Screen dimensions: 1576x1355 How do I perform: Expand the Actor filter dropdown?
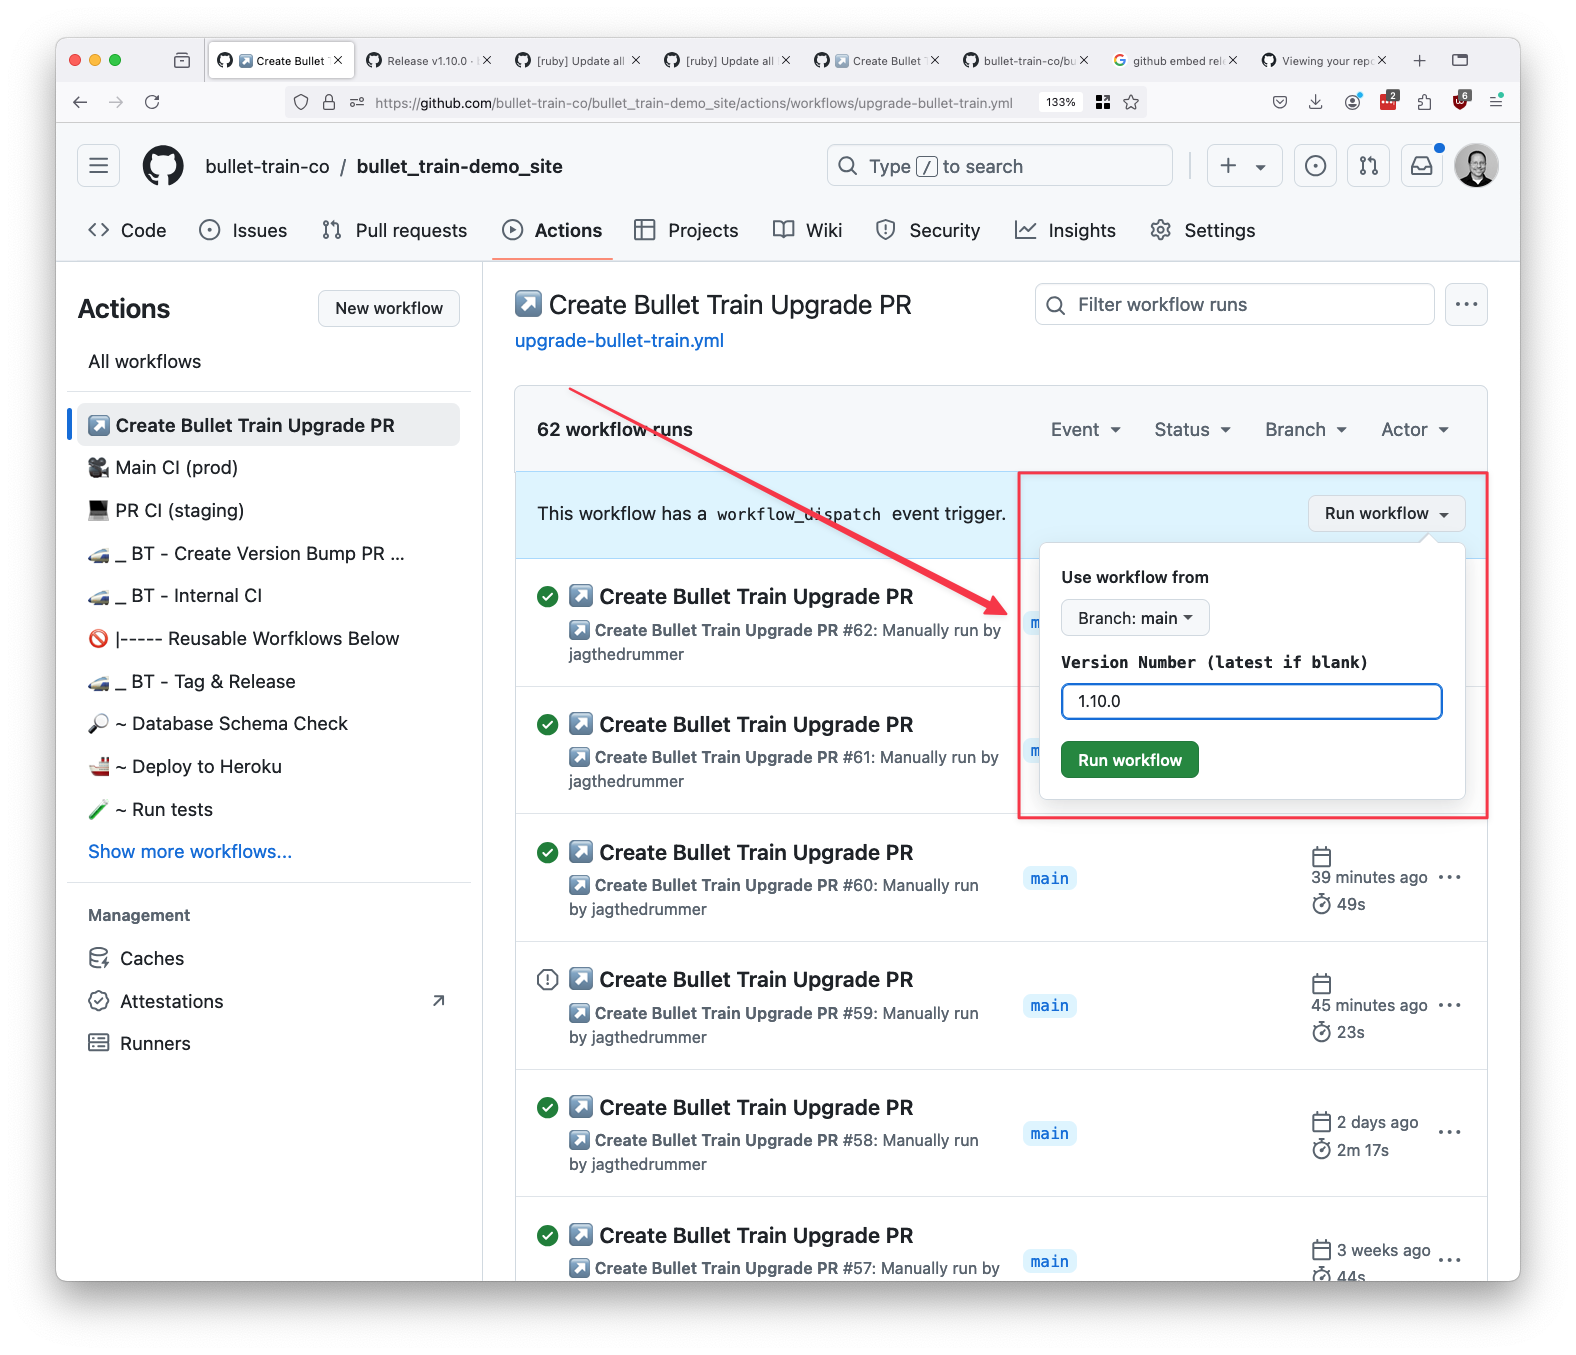(1415, 429)
